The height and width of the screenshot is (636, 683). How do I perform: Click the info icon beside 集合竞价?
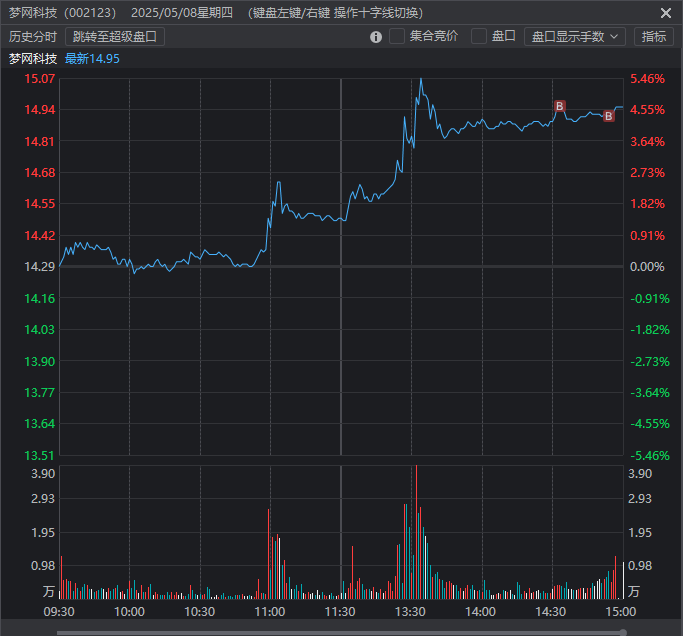376,37
